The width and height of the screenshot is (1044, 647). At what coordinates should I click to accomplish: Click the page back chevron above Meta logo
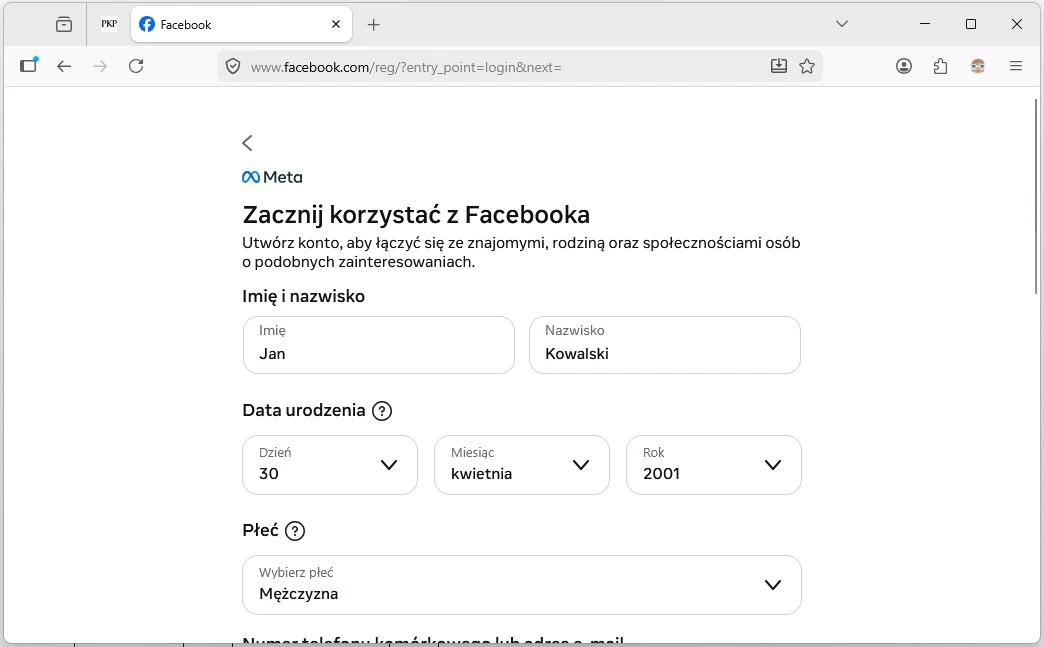point(247,142)
